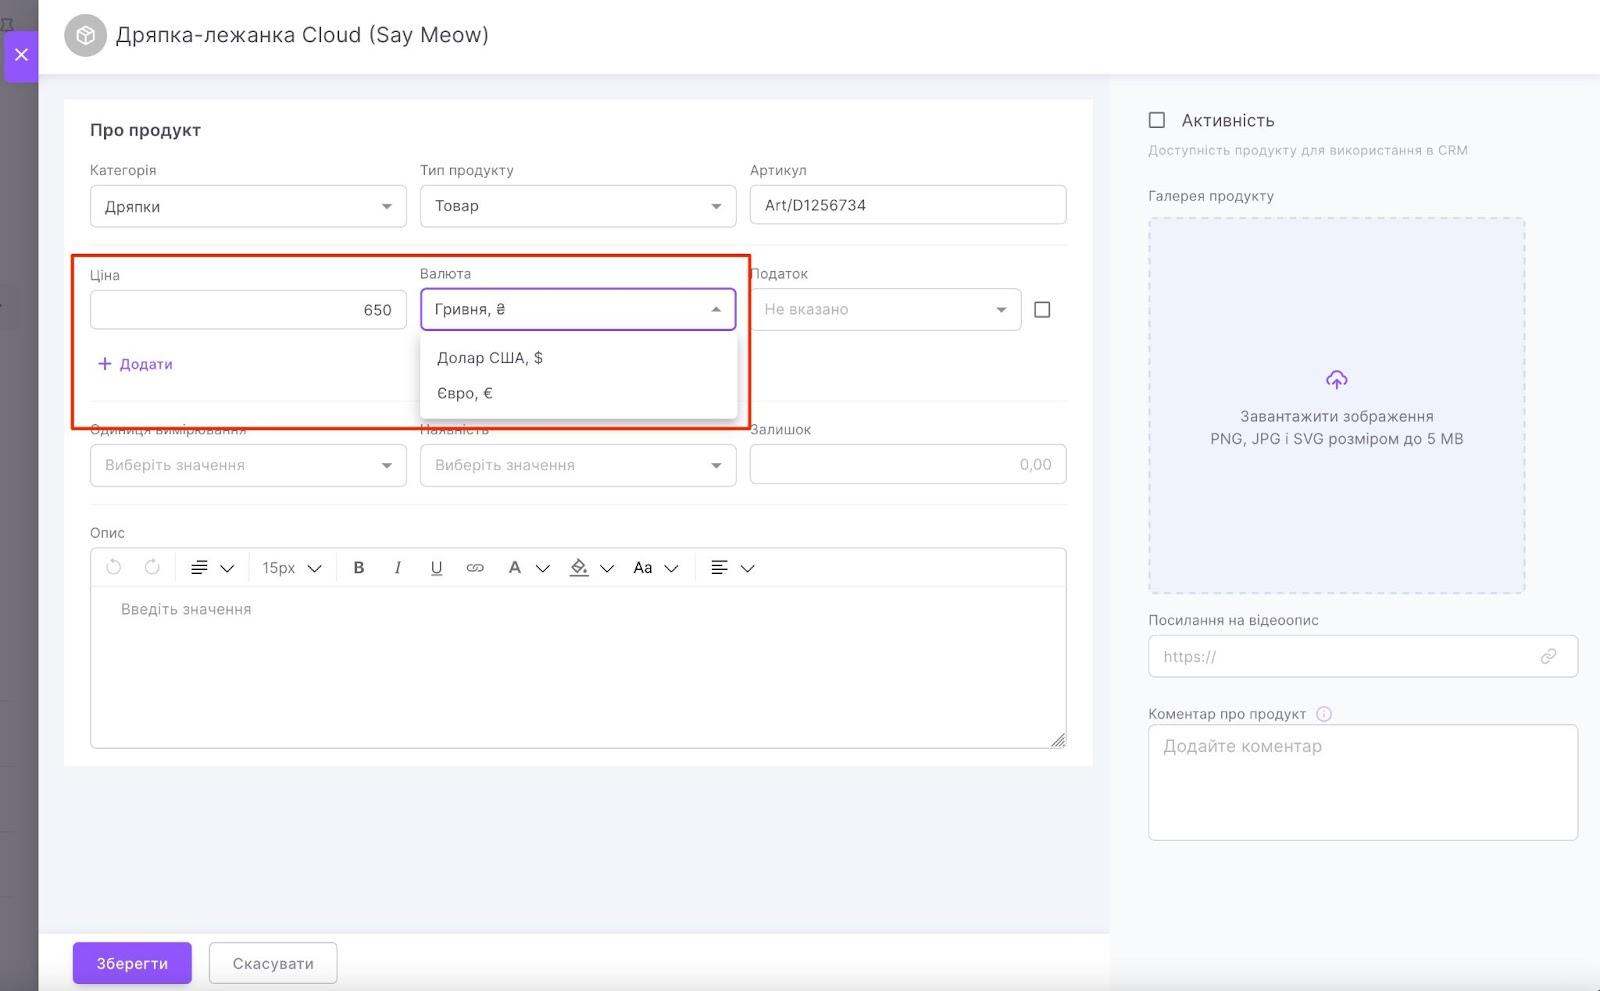
Task: Click the info icon beside product comment
Action: 1324,714
